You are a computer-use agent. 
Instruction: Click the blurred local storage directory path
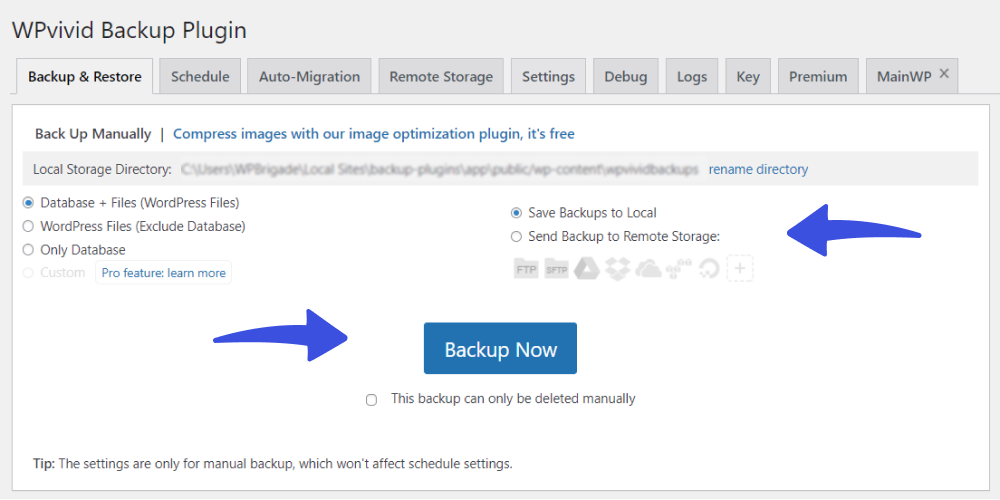[x=440, y=169]
